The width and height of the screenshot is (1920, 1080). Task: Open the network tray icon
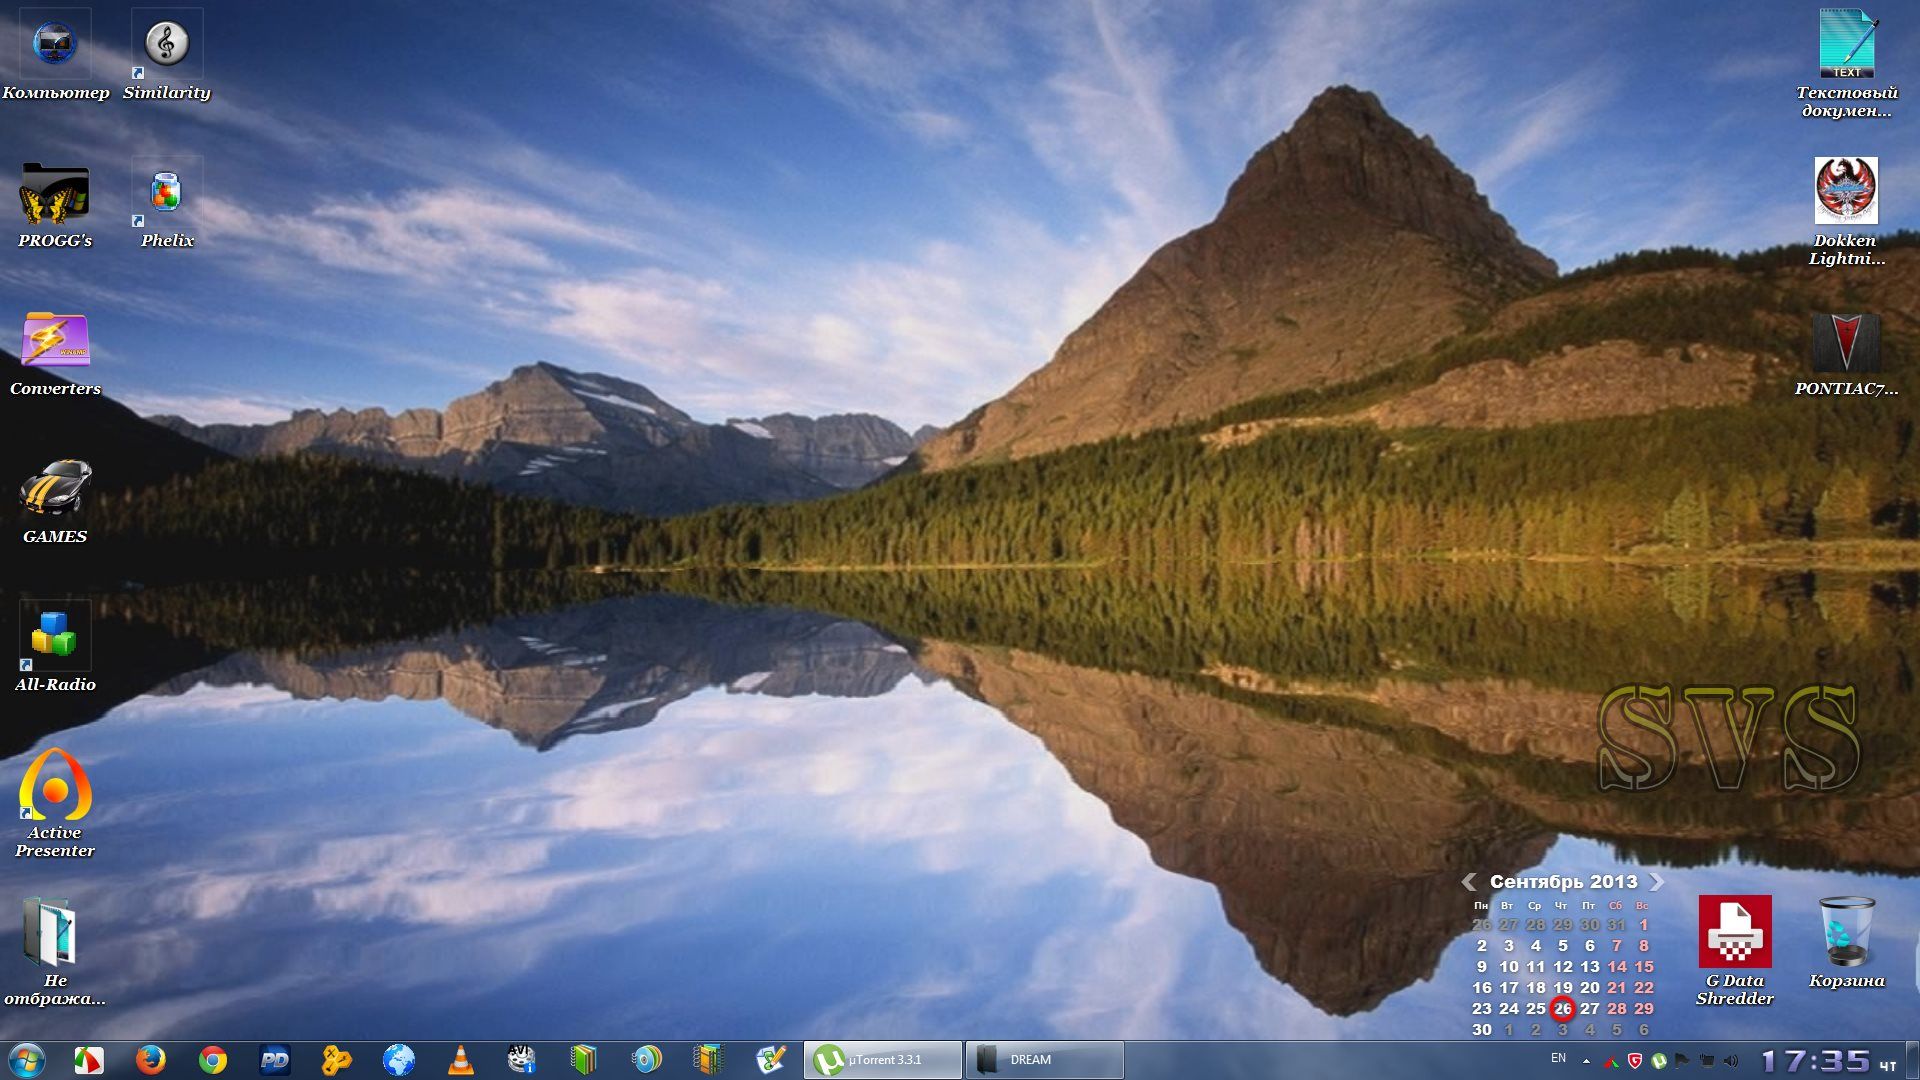(x=1707, y=1060)
